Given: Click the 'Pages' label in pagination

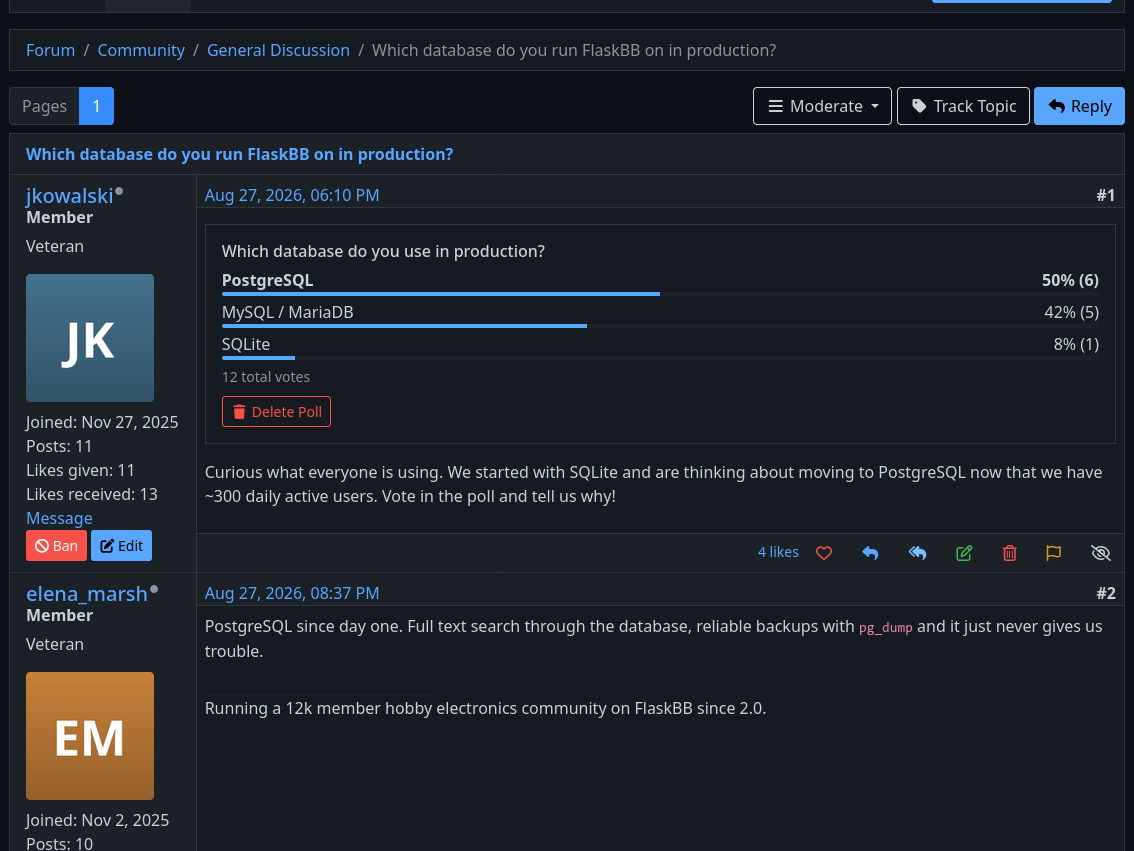Looking at the screenshot, I should point(44,106).
